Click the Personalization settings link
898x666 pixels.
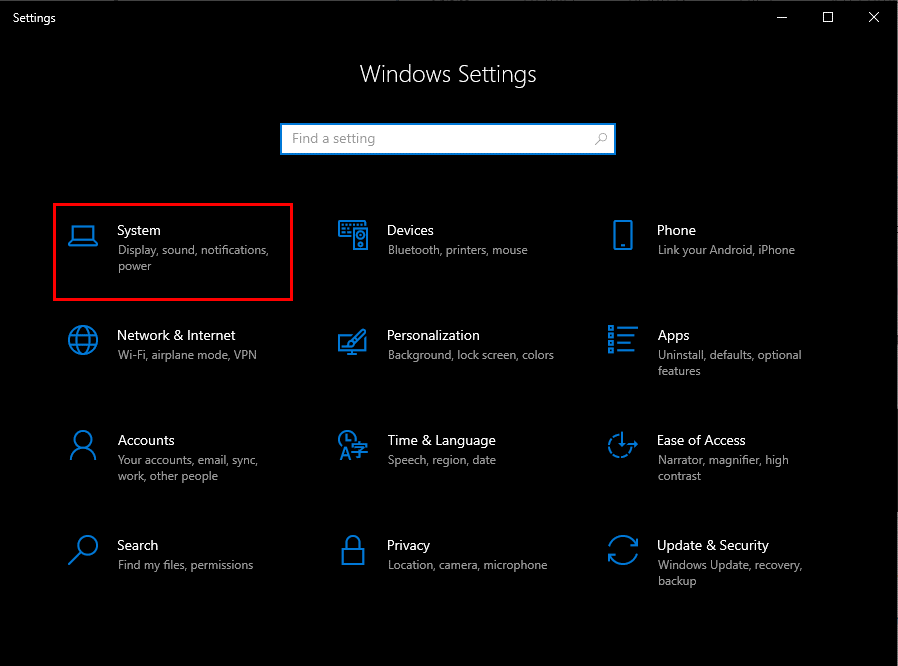click(x=433, y=335)
